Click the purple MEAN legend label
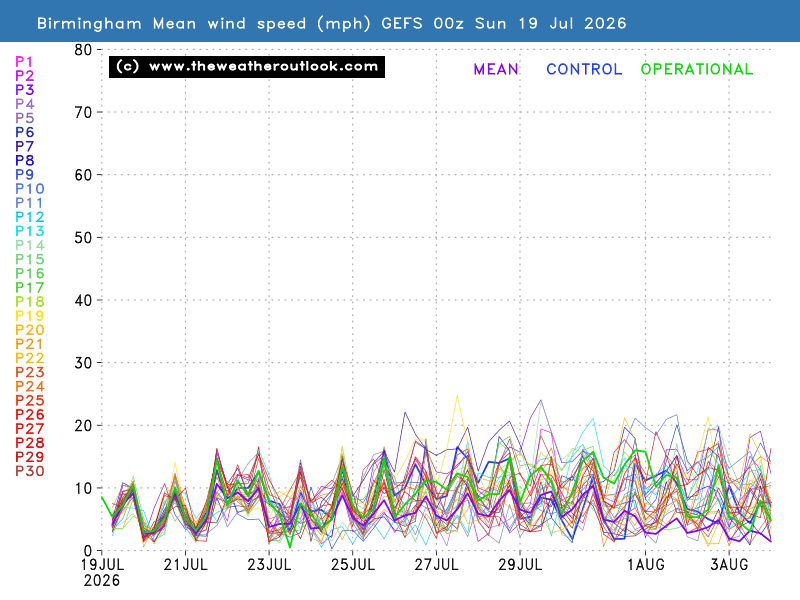800x600 pixels. (496, 69)
